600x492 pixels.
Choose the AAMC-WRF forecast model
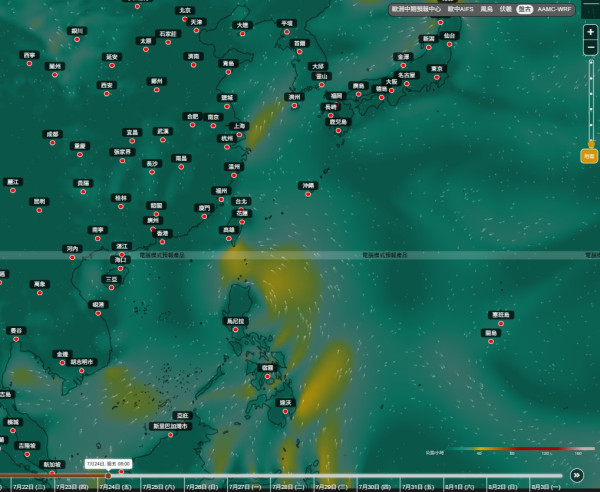[554, 9]
